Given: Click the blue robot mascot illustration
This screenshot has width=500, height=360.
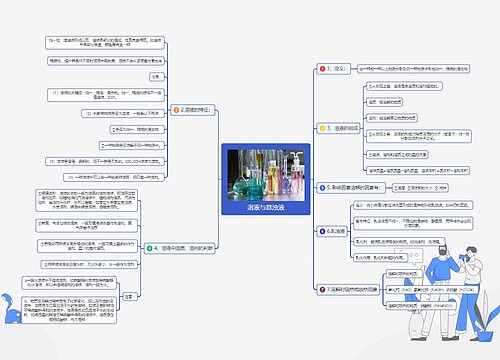Looking at the screenshot, I should coord(11,309).
